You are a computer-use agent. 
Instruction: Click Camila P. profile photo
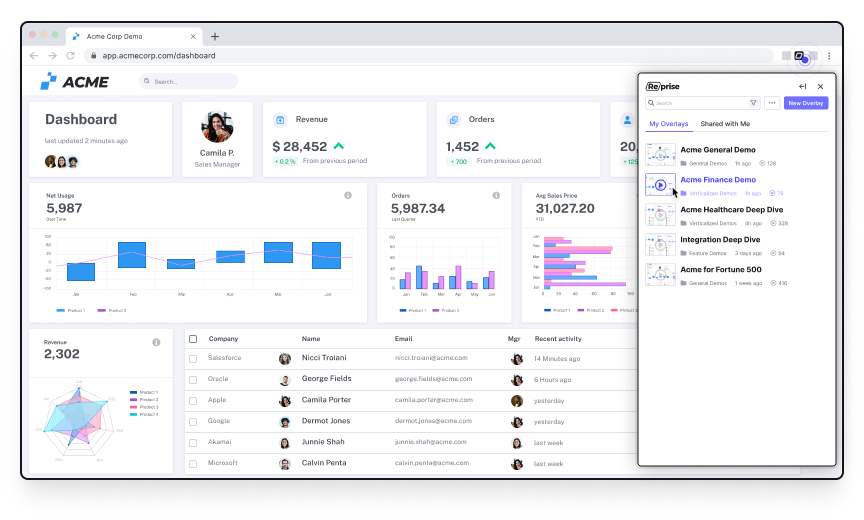tap(217, 127)
